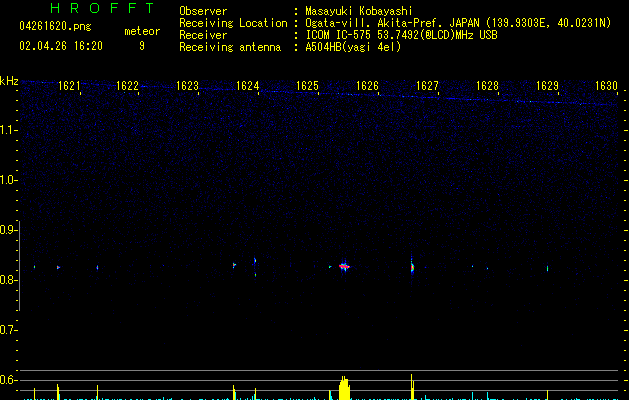Click the green meteor label
The width and height of the screenshot is (629, 400).
pyautogui.click(x=142, y=31)
